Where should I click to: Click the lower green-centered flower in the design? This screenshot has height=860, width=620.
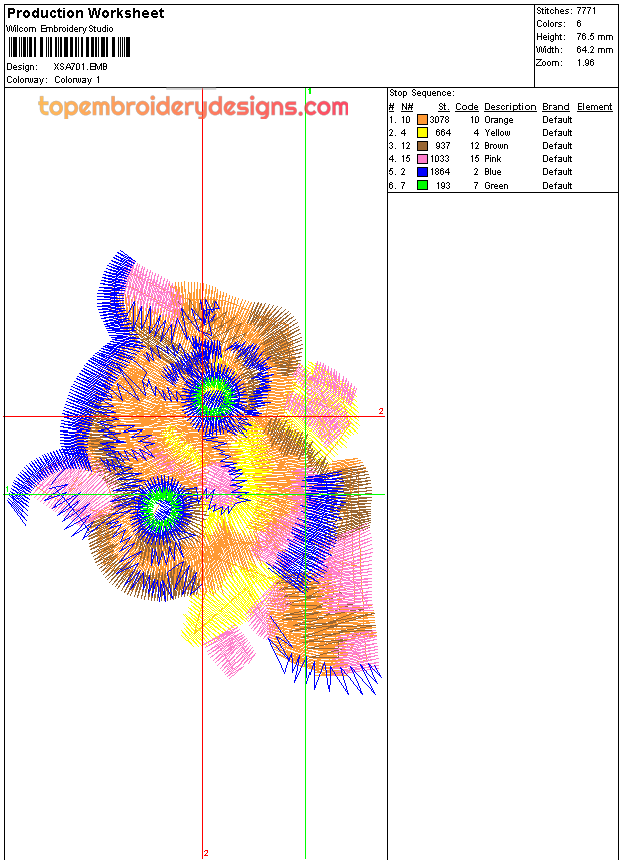[x=162, y=510]
